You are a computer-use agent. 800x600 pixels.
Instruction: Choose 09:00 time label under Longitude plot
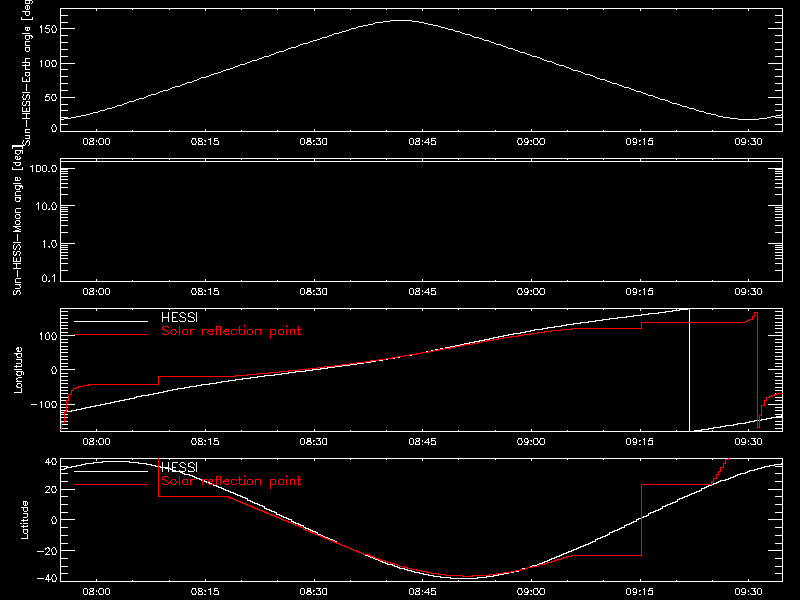[531, 441]
